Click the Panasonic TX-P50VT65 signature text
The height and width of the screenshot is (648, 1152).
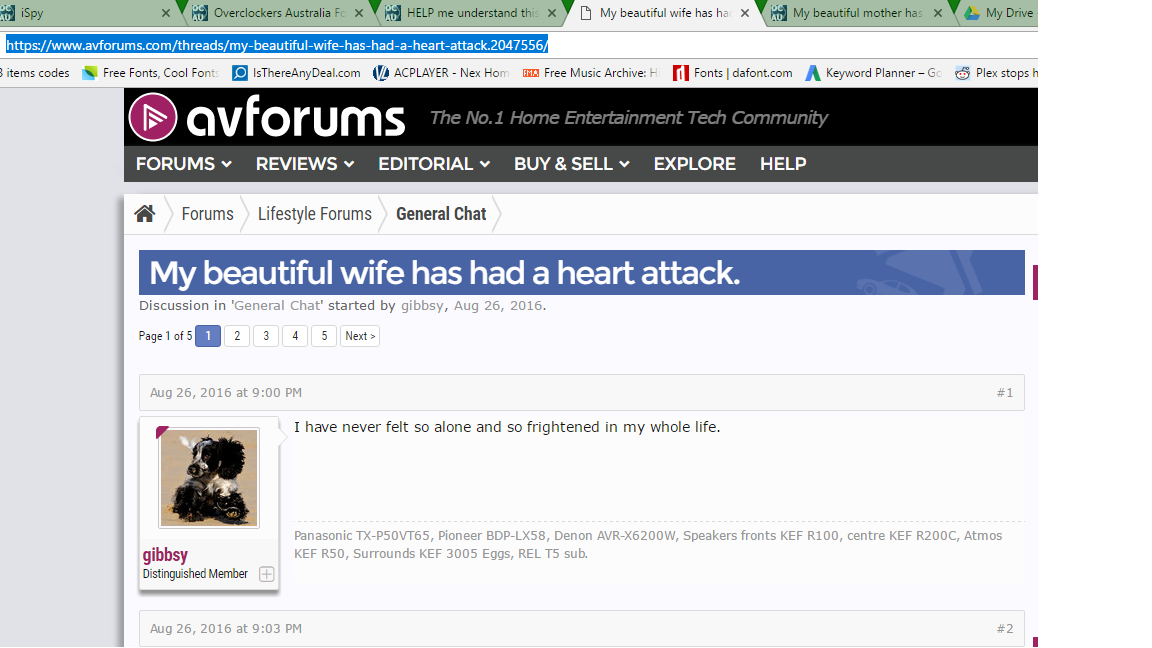click(x=648, y=544)
